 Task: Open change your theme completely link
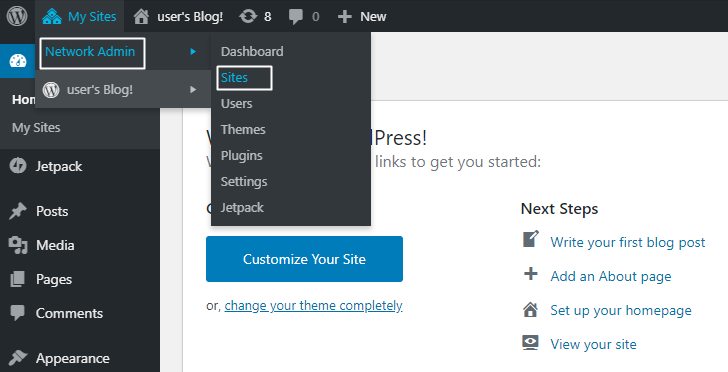click(x=313, y=306)
